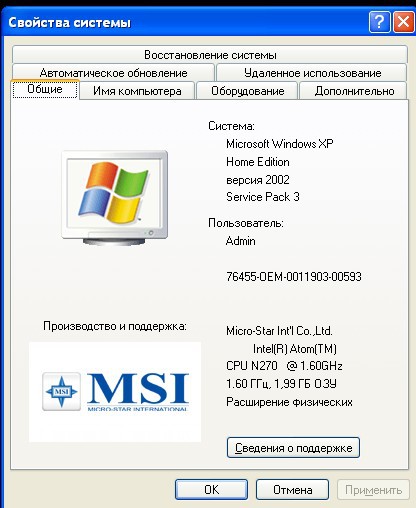Close the Свойства системы dialog
This screenshot has height=508, width=416.
point(403,22)
